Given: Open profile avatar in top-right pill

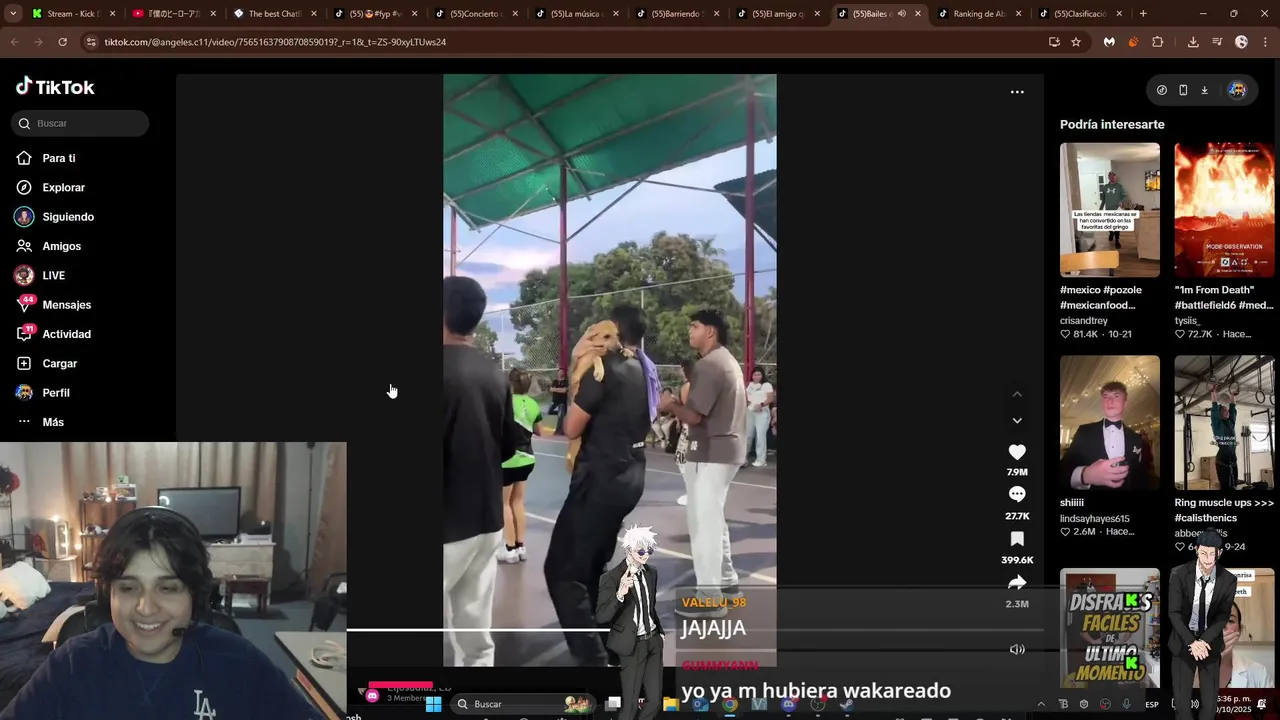Looking at the screenshot, I should point(1237,90).
